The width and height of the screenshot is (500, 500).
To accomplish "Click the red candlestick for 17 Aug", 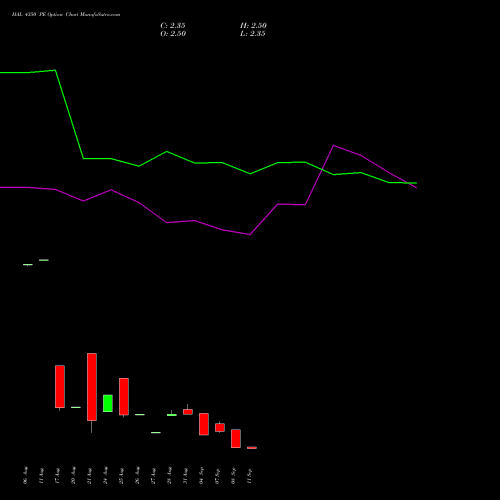I will pos(60,387).
